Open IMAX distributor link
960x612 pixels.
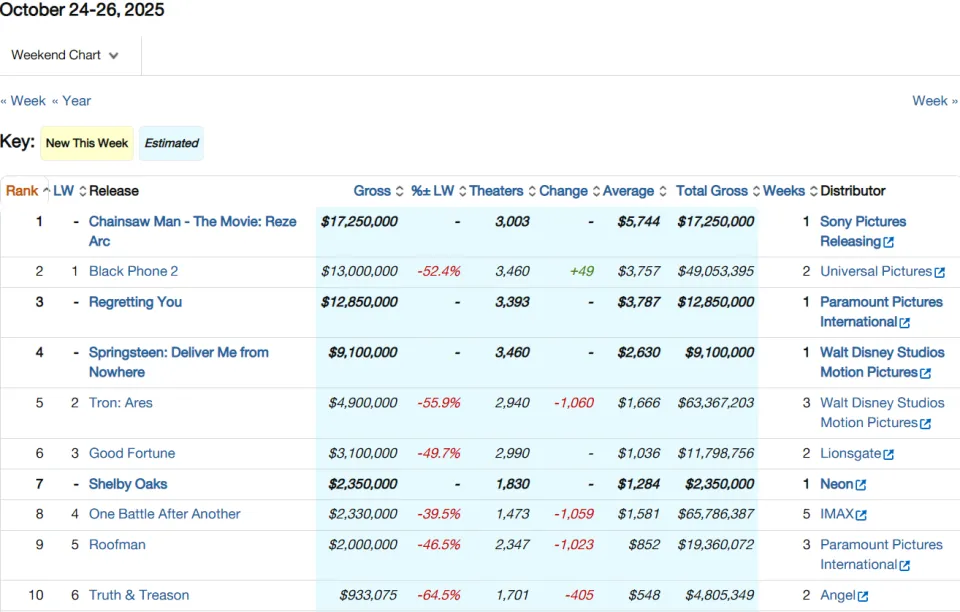pos(837,514)
